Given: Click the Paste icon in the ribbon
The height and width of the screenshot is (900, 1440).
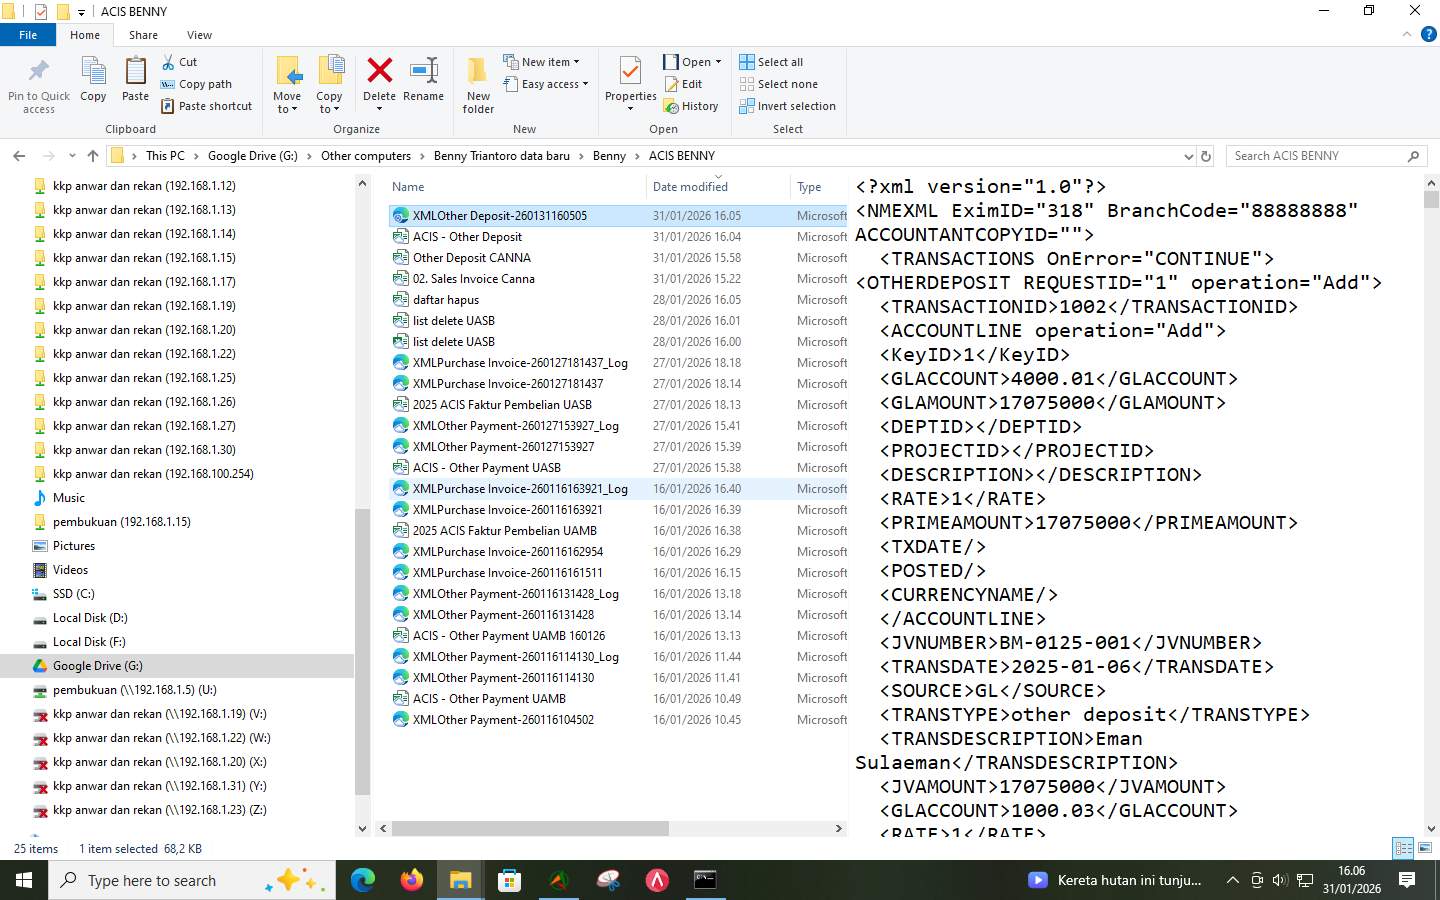Looking at the screenshot, I should tap(135, 80).
